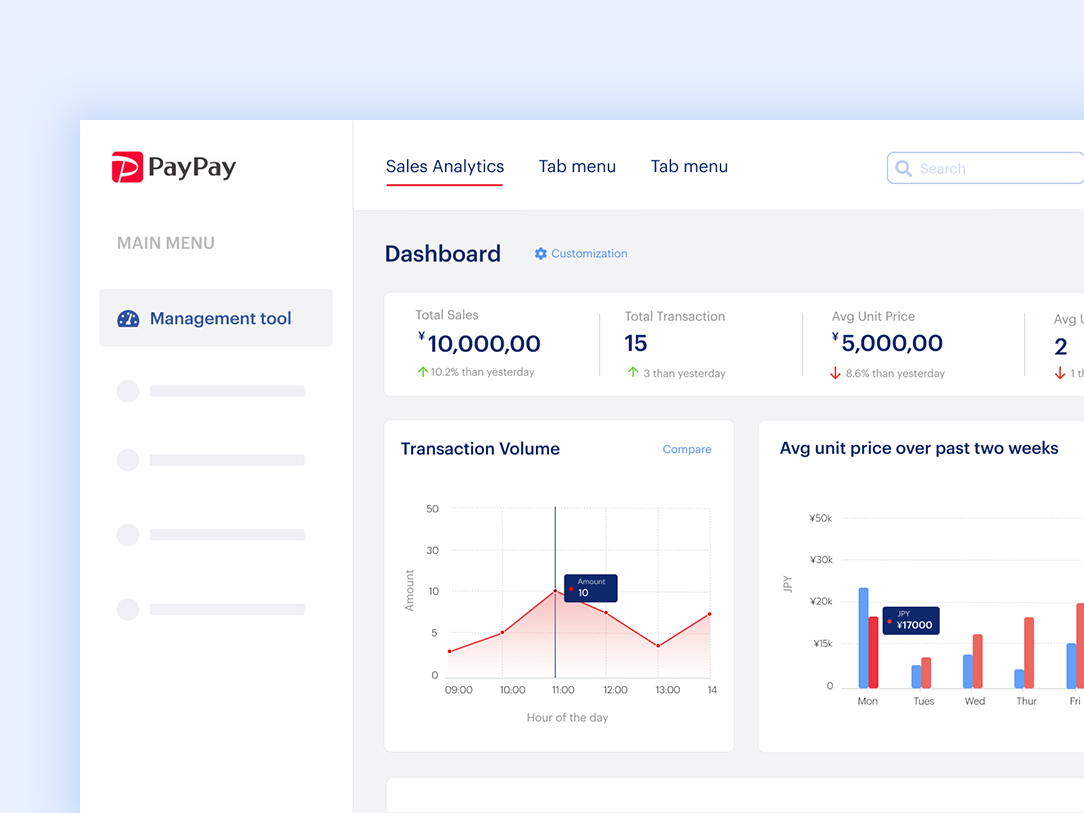Click the Compare link on Transaction Volume
This screenshot has width=1084, height=813.
687,449
